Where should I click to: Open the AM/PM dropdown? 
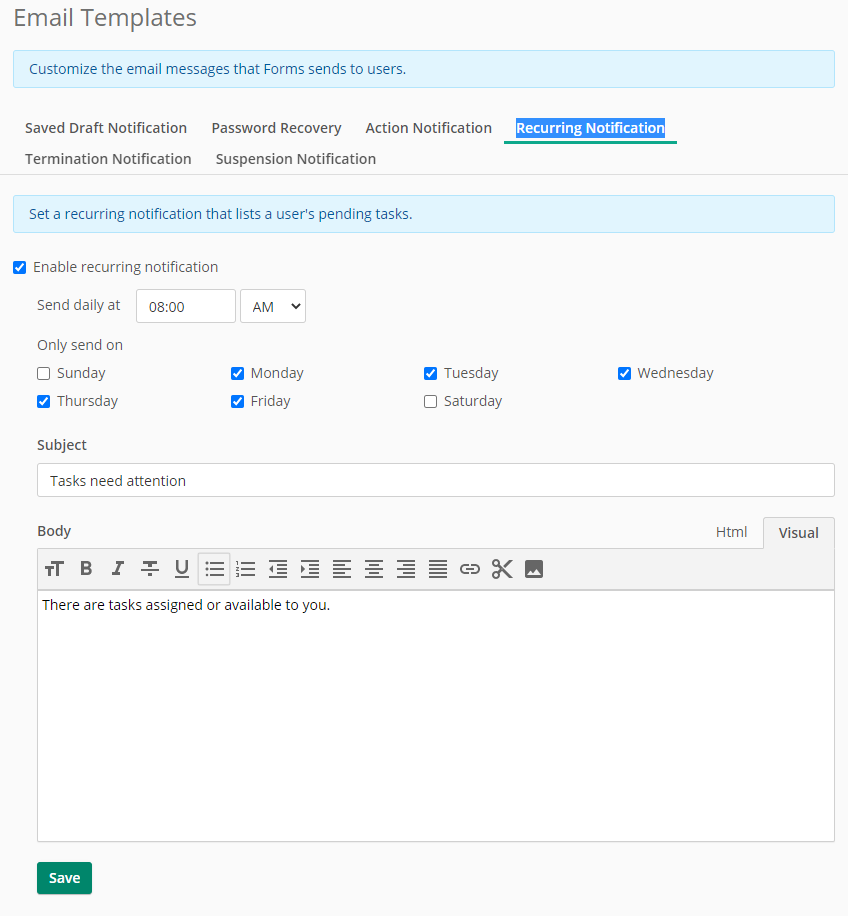[273, 306]
